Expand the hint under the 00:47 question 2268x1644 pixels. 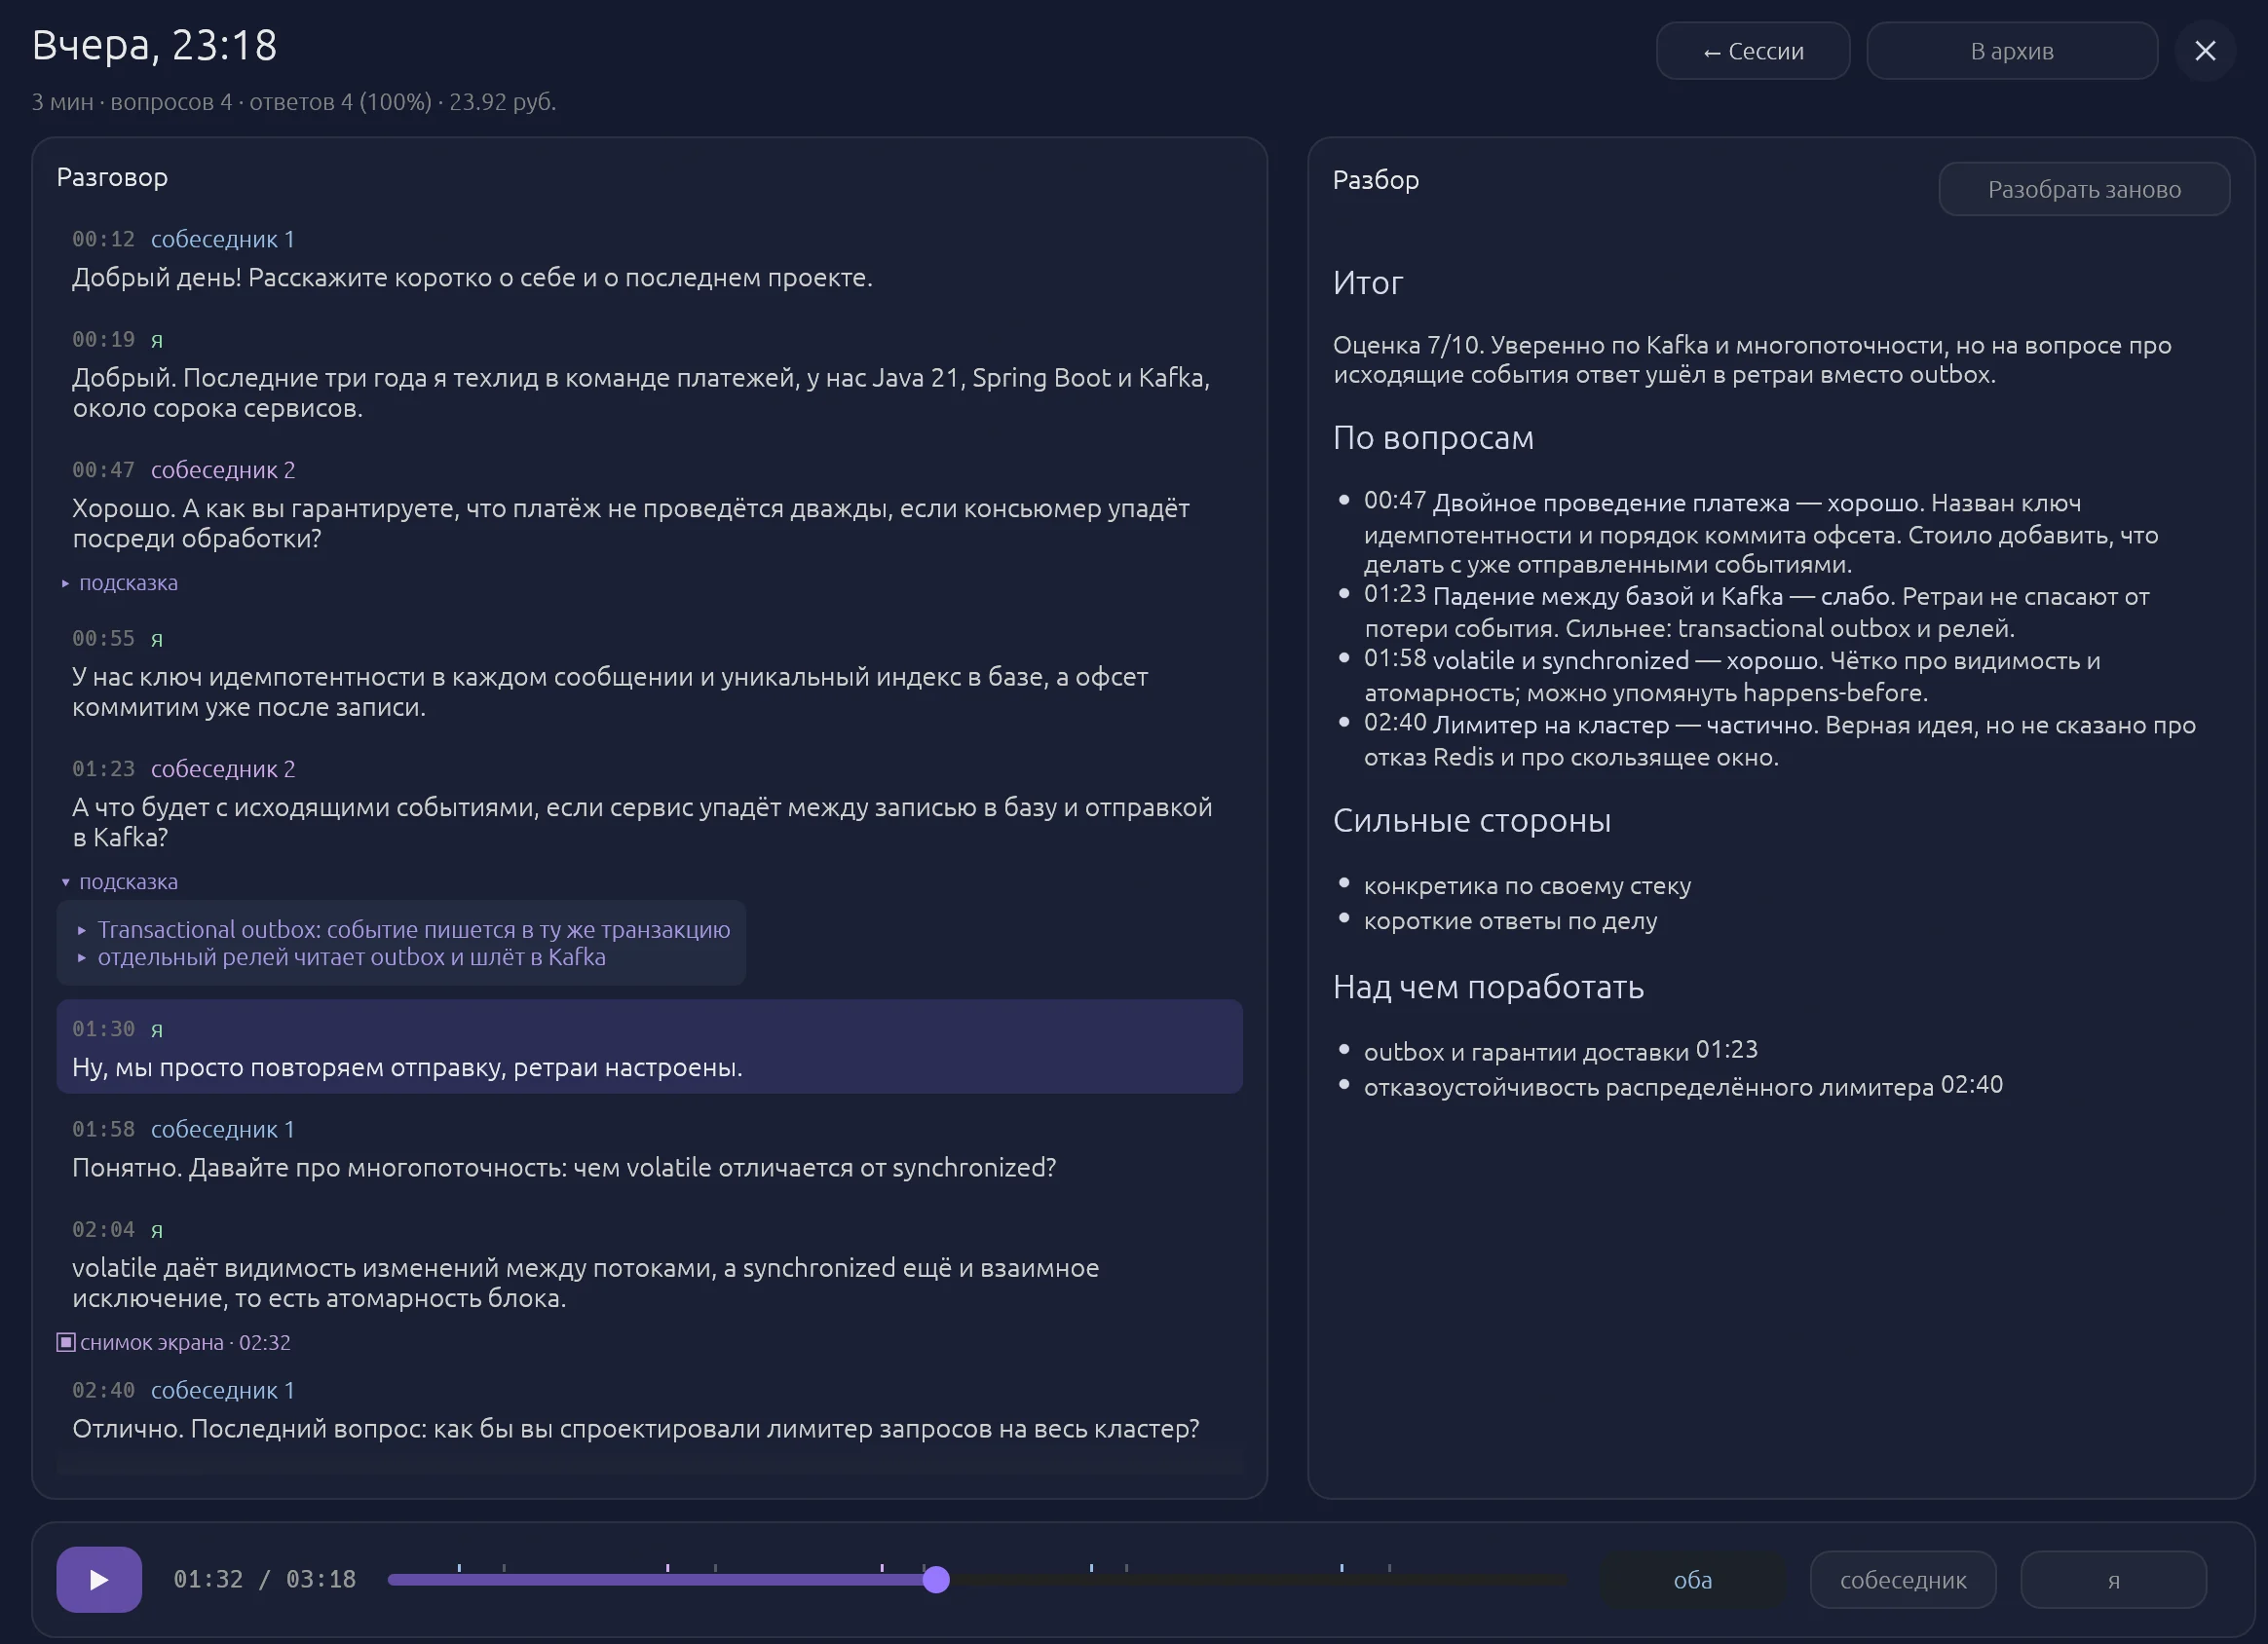119,583
